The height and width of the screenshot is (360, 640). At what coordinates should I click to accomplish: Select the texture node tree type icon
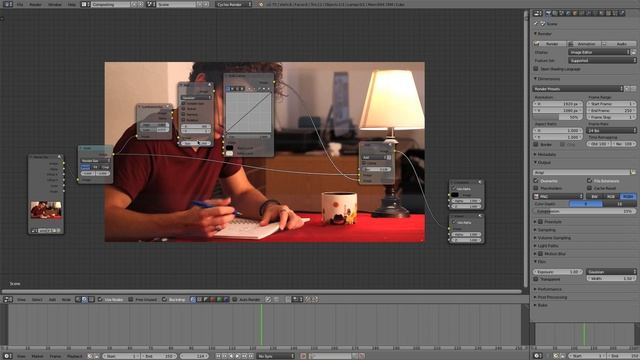coord(91,300)
